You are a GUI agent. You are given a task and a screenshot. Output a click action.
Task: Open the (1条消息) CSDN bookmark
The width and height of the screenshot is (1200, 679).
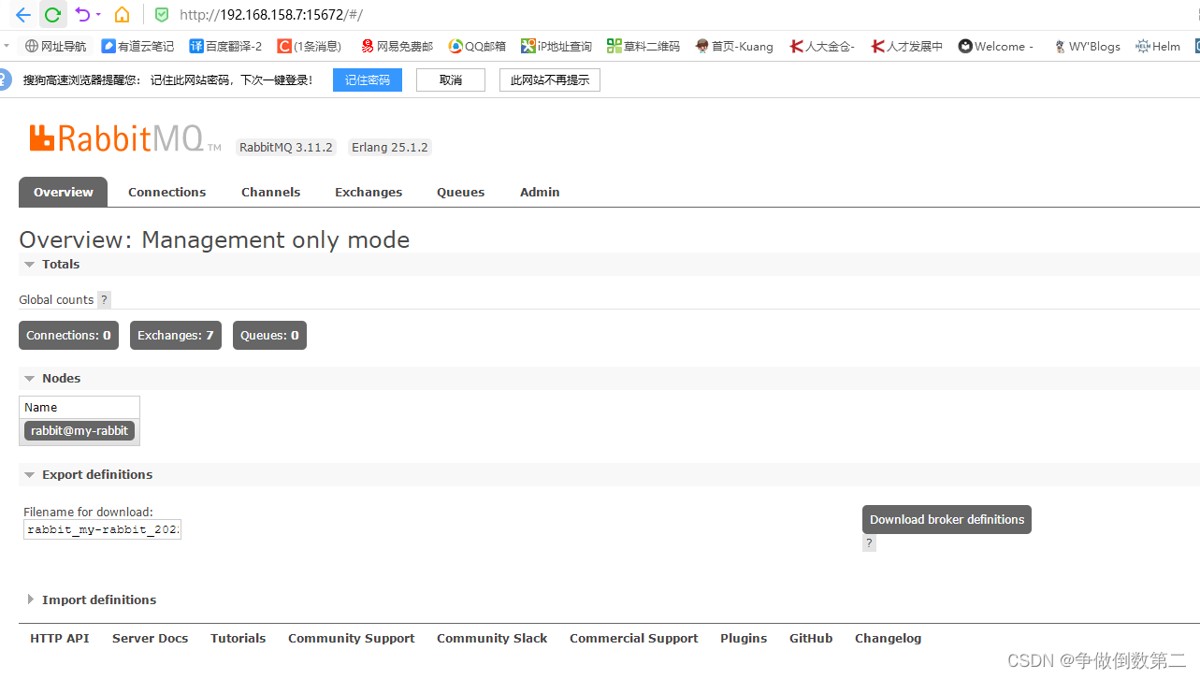click(309, 46)
